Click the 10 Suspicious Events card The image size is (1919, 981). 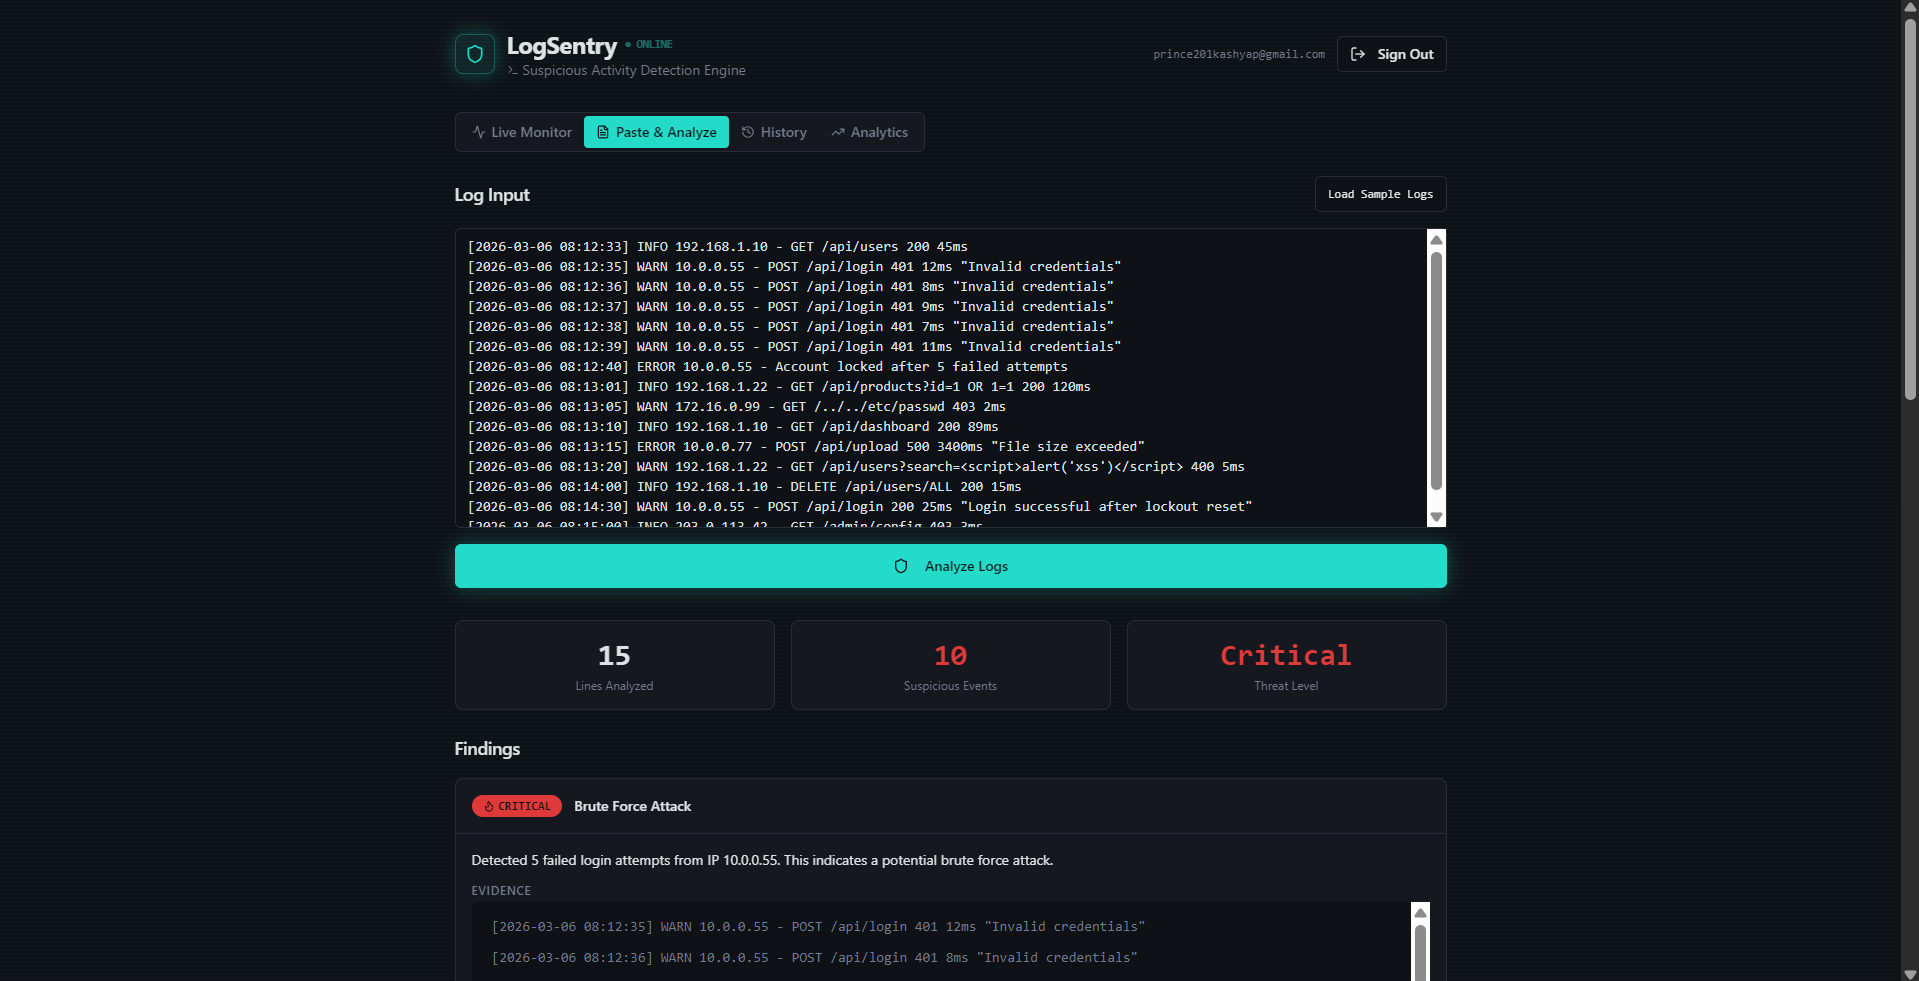tap(951, 665)
